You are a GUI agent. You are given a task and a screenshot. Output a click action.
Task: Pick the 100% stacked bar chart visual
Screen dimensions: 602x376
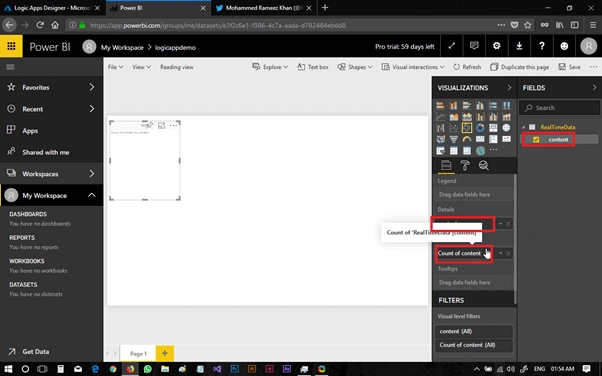coord(493,105)
